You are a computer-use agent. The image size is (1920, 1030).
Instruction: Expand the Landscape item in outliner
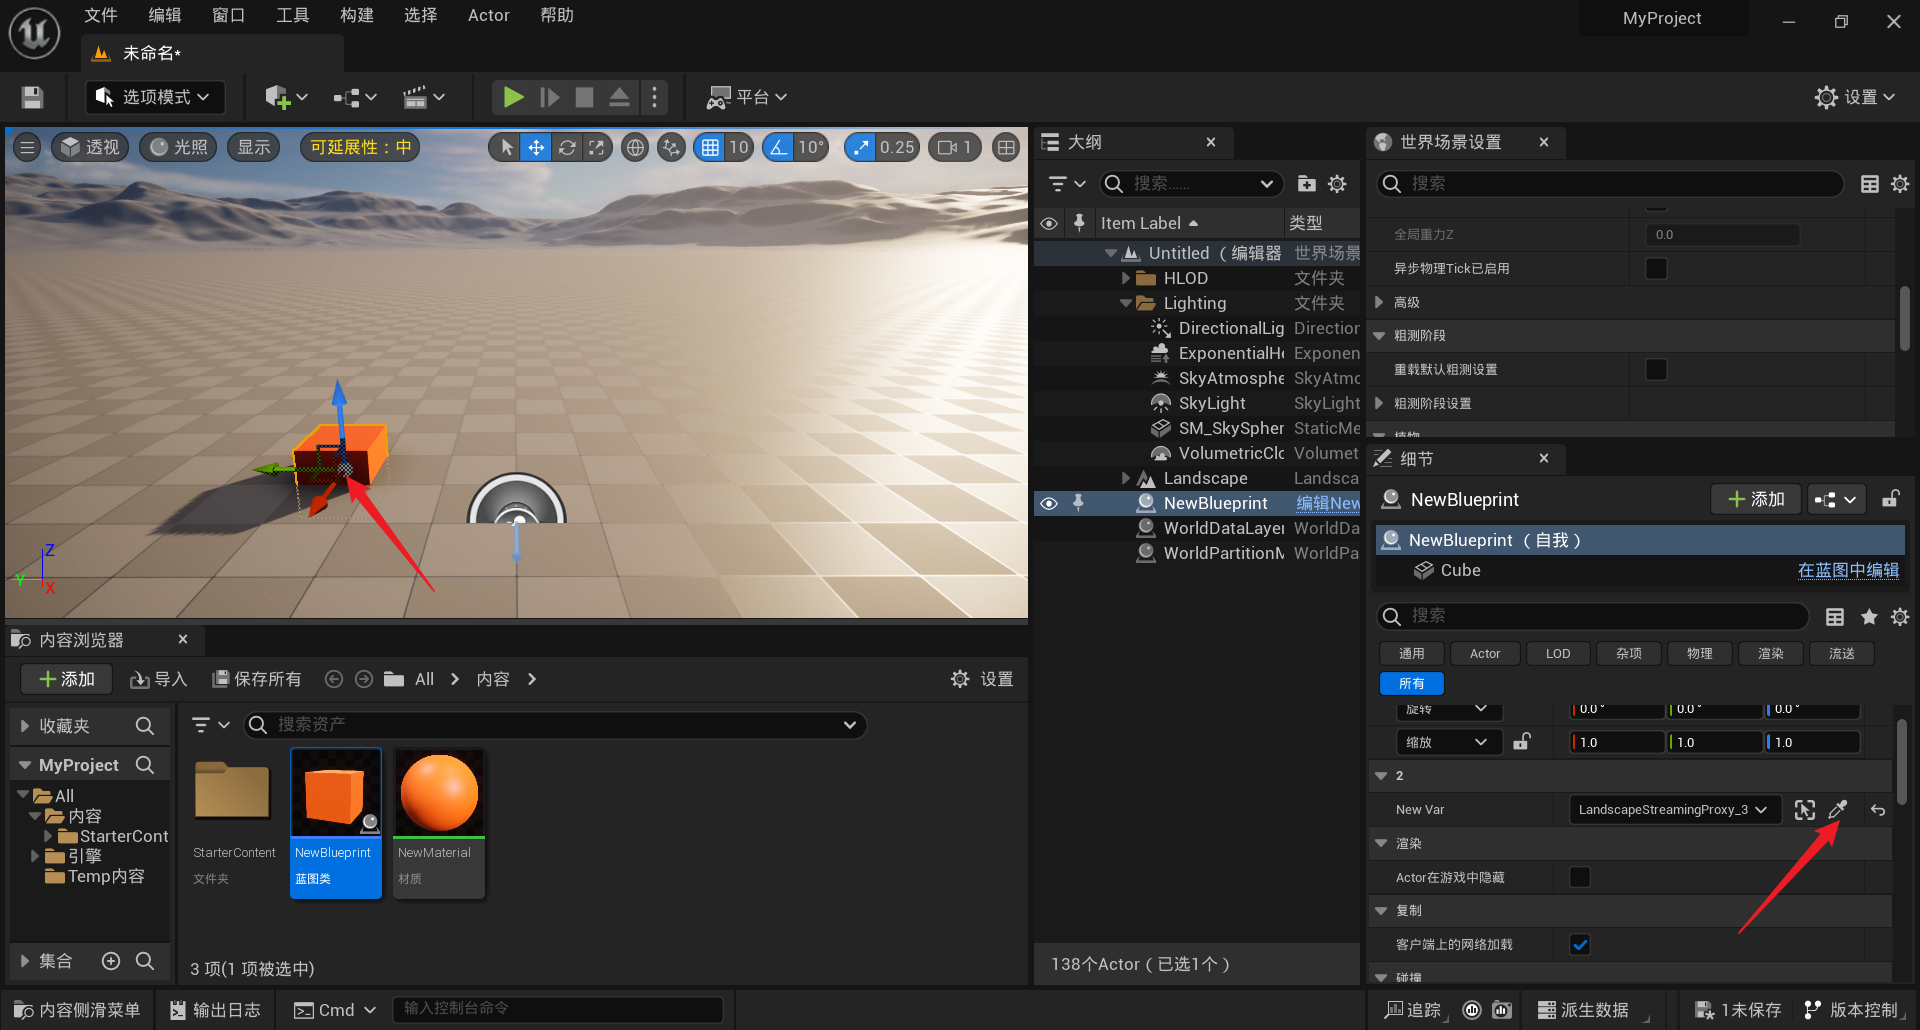point(1125,478)
